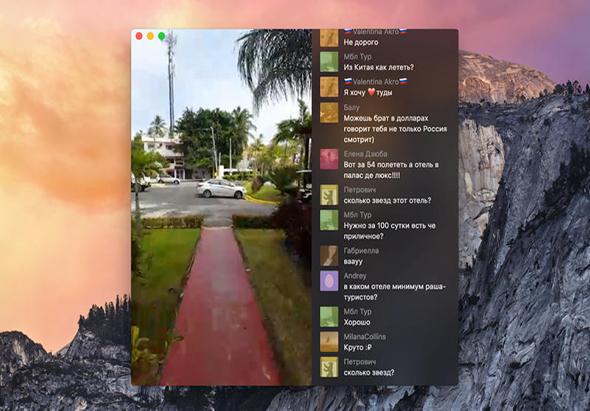Click the message 'вааууу'
590x411 pixels.
353,262
